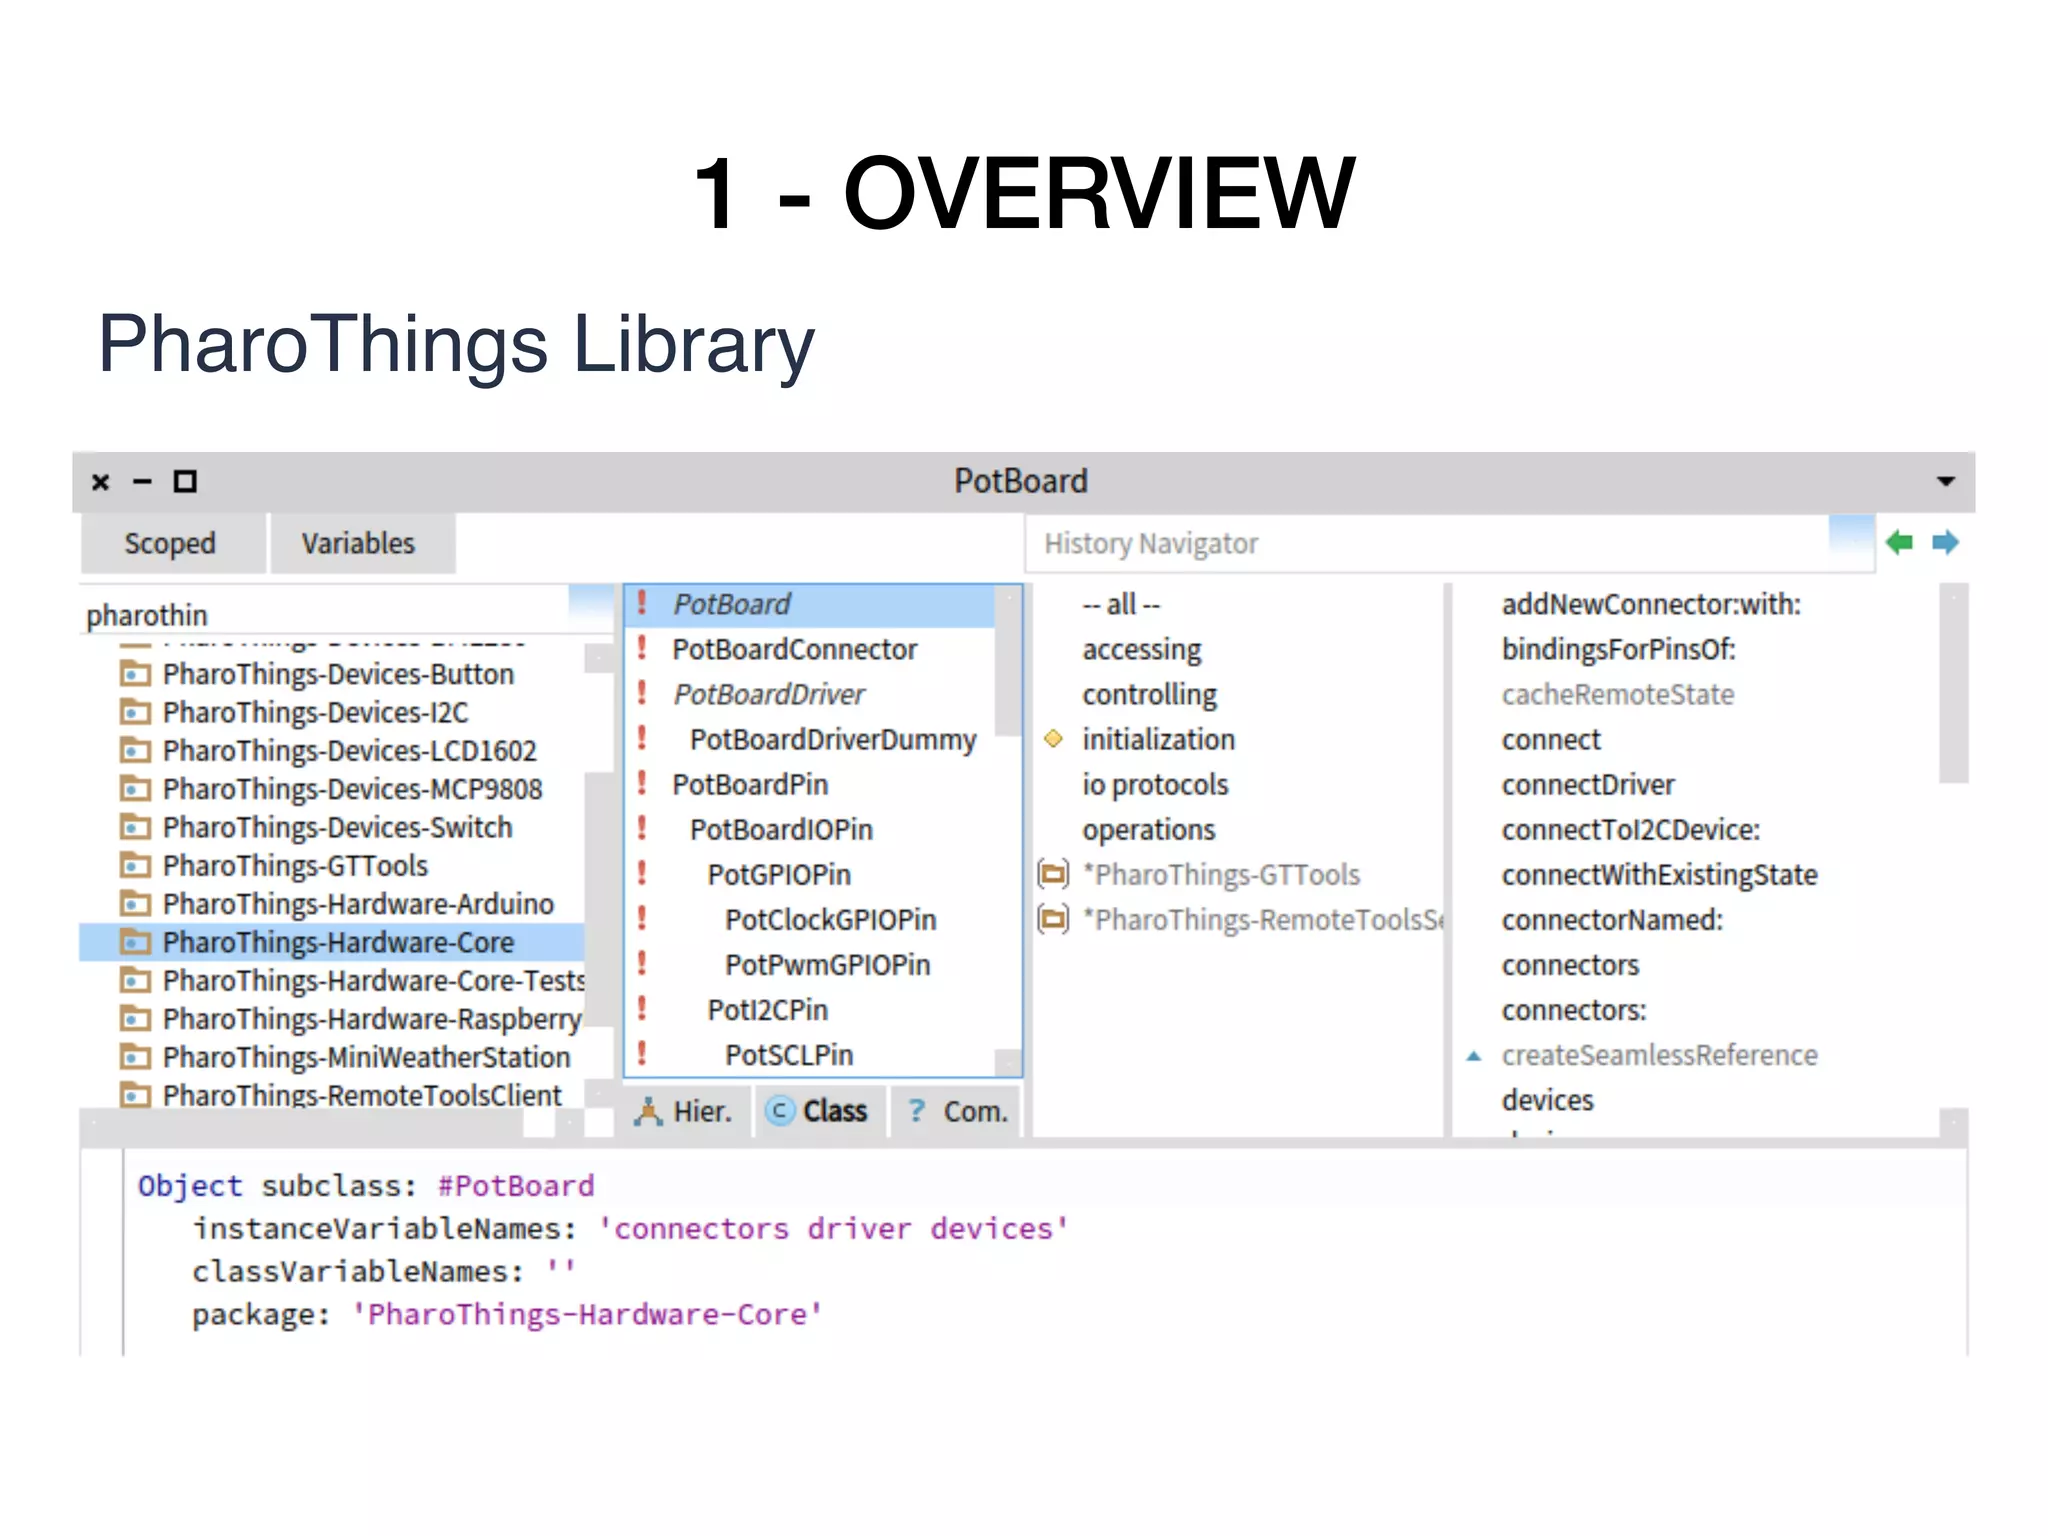Click package icon of *PharoThings-RemoteToolsServer protocol

(x=1053, y=919)
